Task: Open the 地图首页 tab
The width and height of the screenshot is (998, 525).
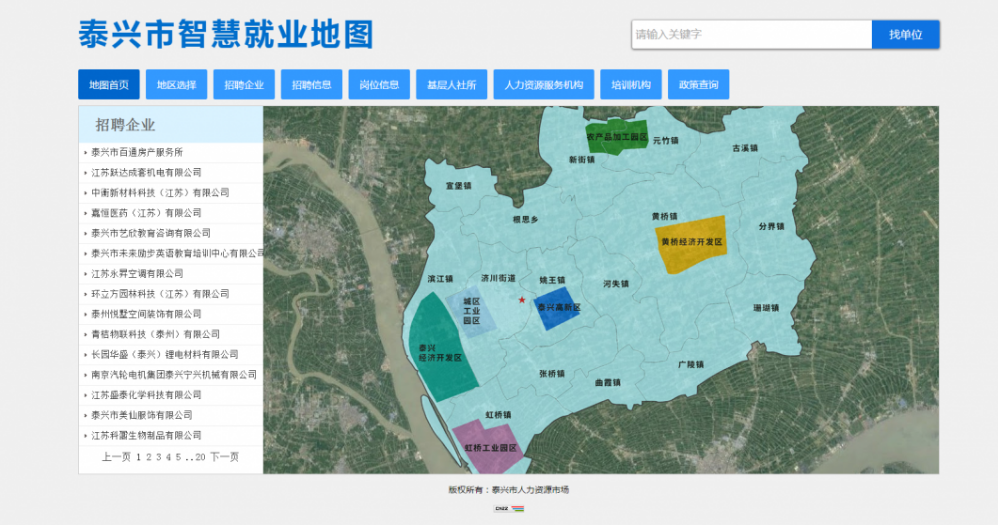Action: tap(109, 85)
